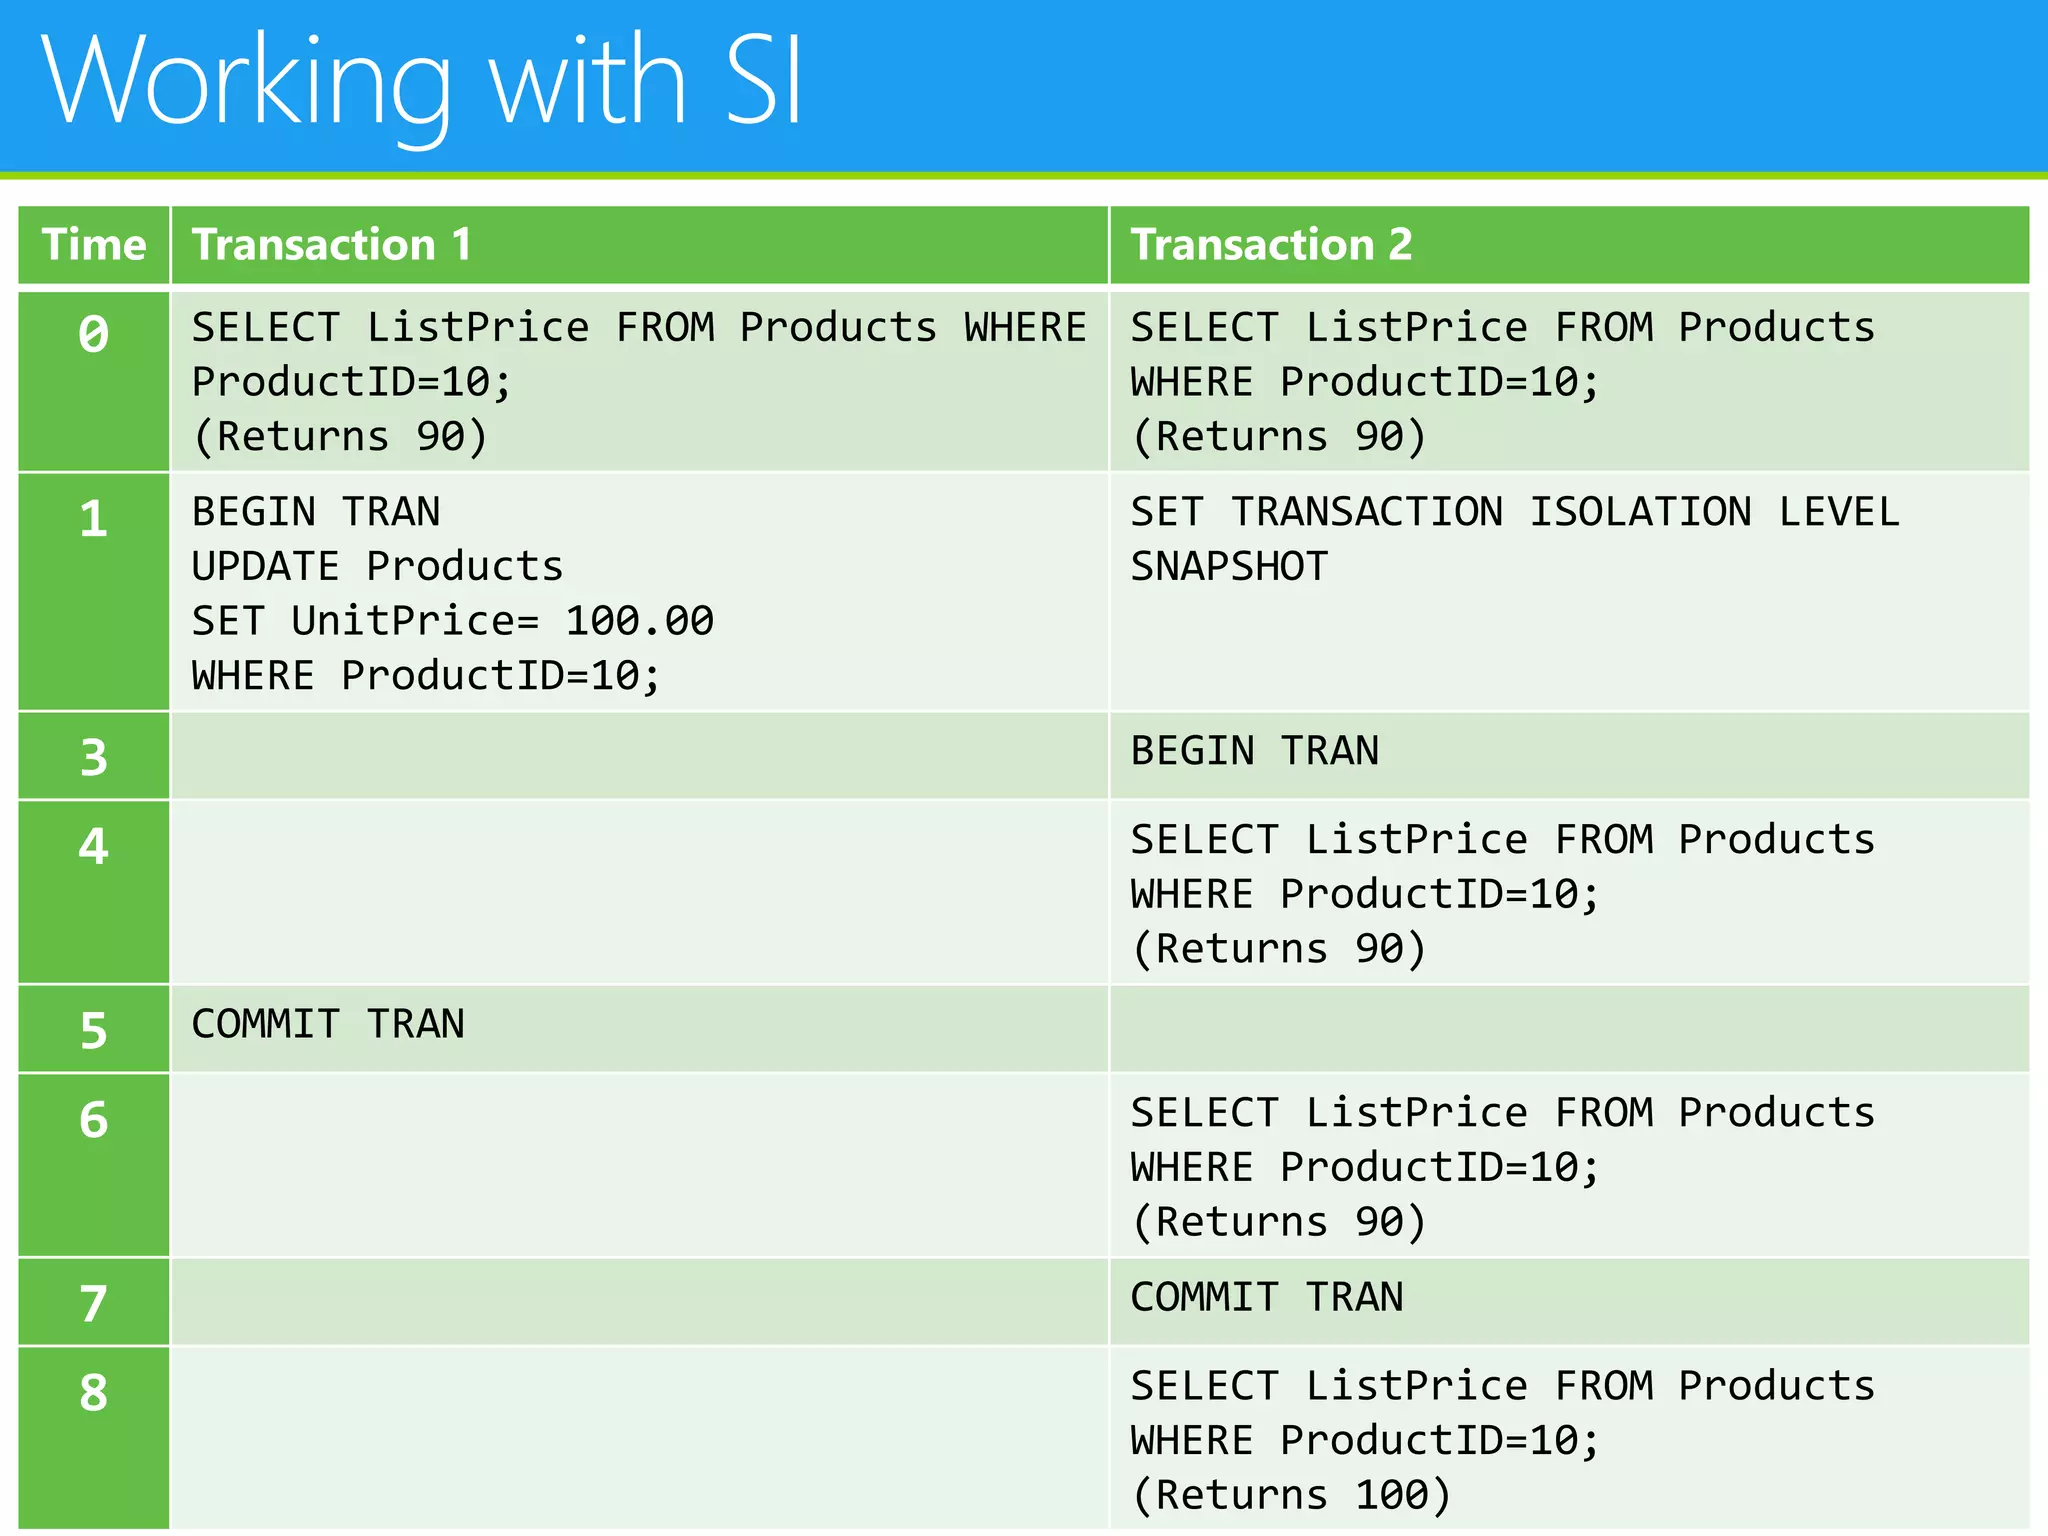Select the time 6 row label
Image resolution: width=2048 pixels, height=1536 pixels.
[94, 1120]
